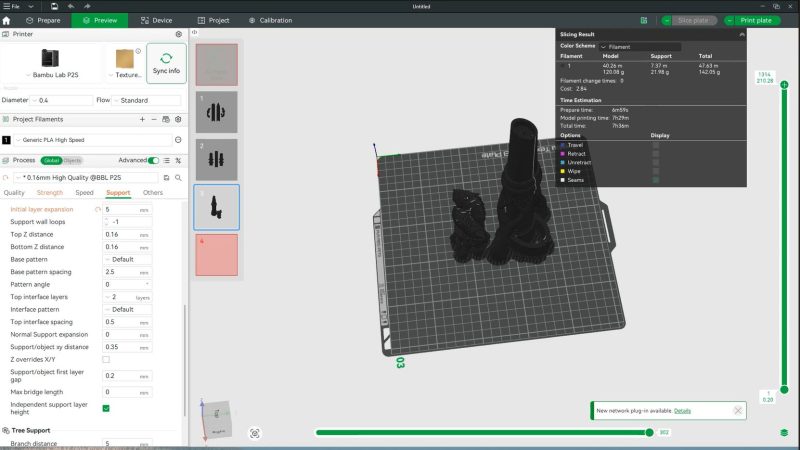This screenshot has width=800, height=450.
Task: Click the fit-view icon below the viewport
Action: pos(255,433)
